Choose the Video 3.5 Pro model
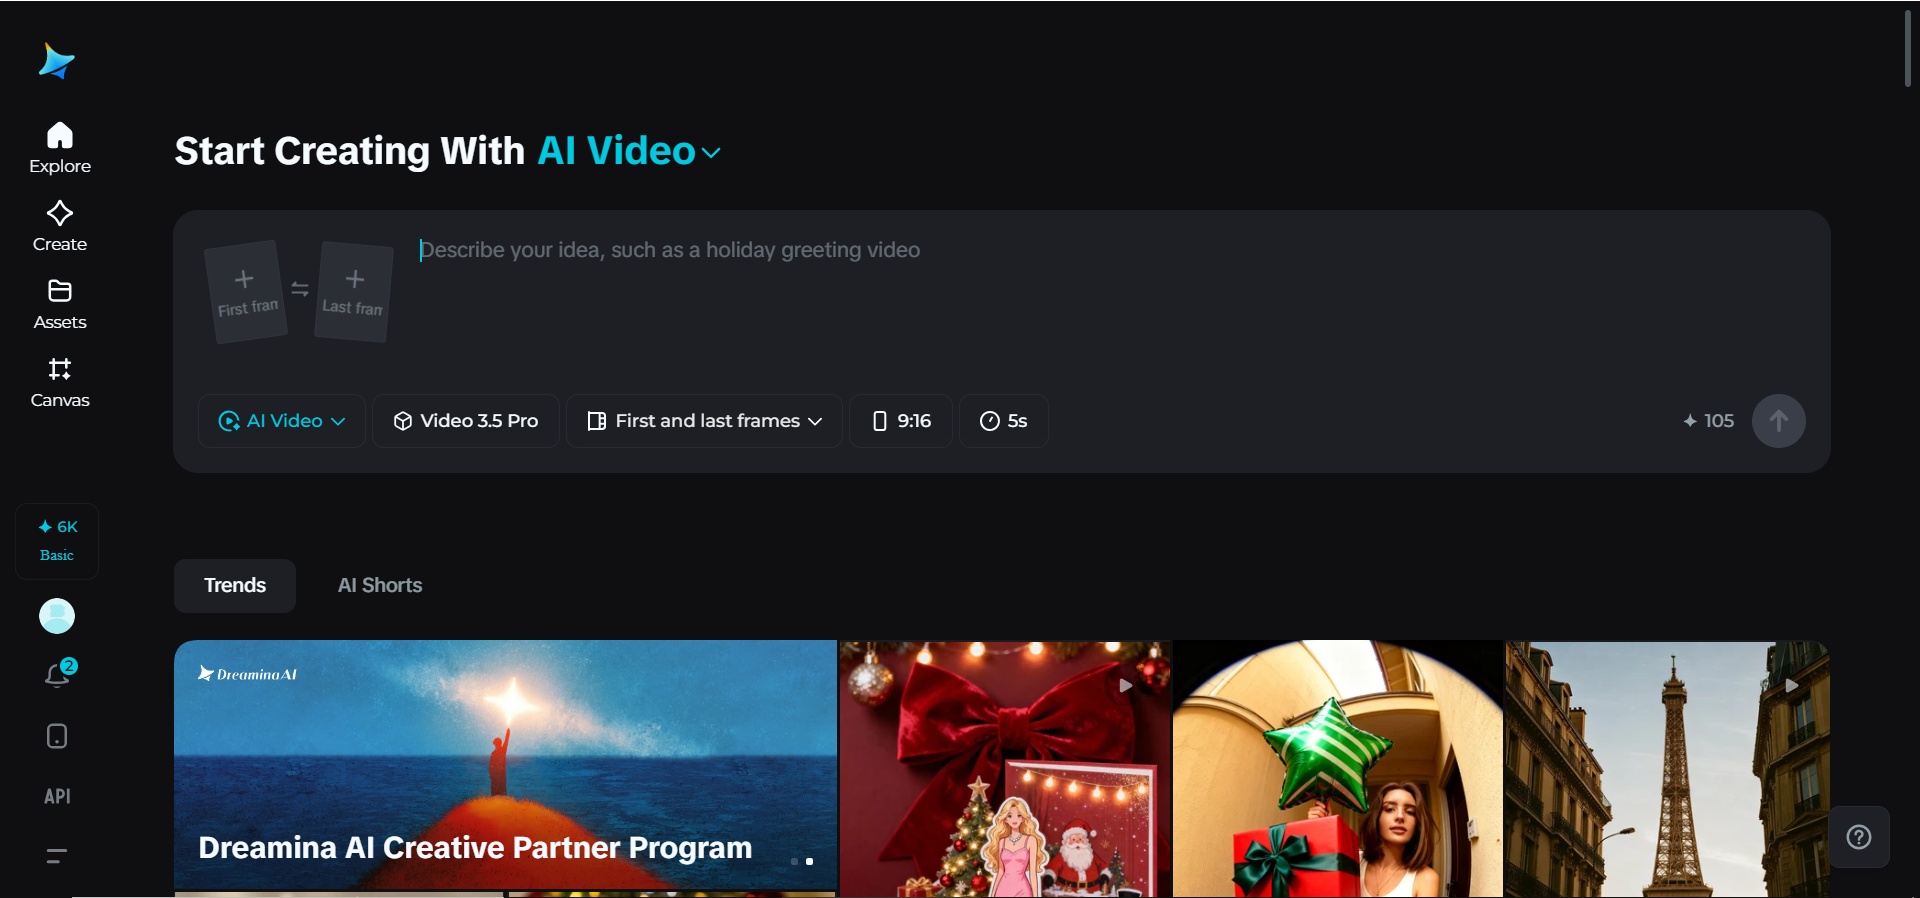Viewport: 1920px width, 898px height. [466, 421]
